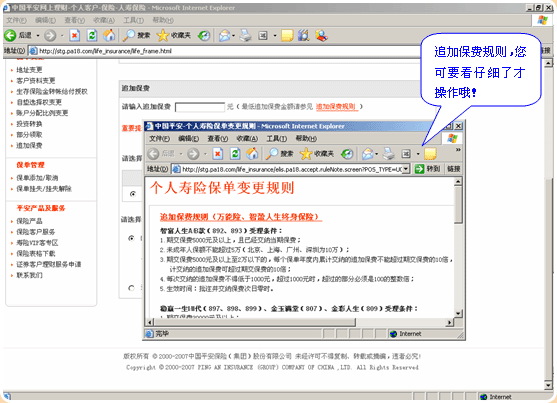The width and height of the screenshot is (557, 403).
Task: Open Mail dropdown arrow in popup toolbar
Action: pos(377,154)
